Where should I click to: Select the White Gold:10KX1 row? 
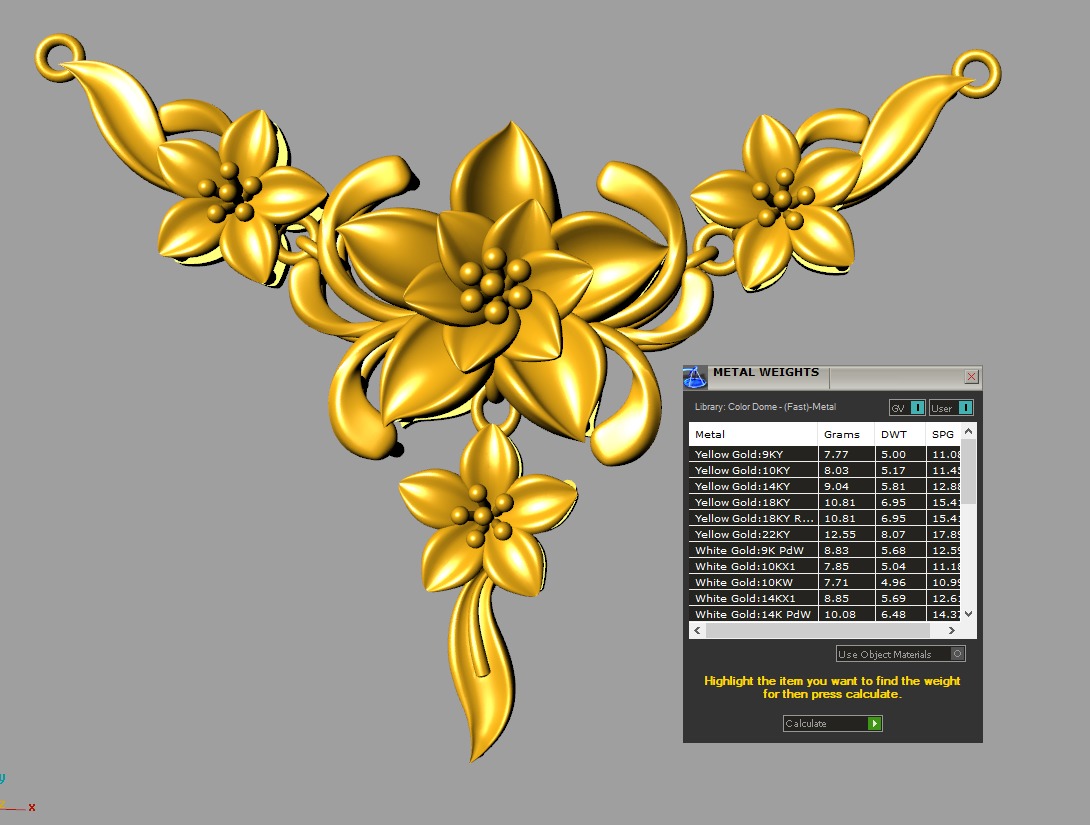tap(824, 566)
